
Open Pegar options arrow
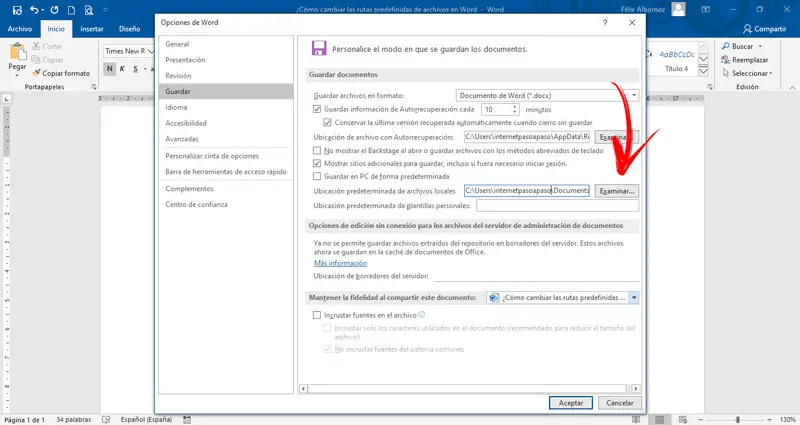tap(17, 74)
